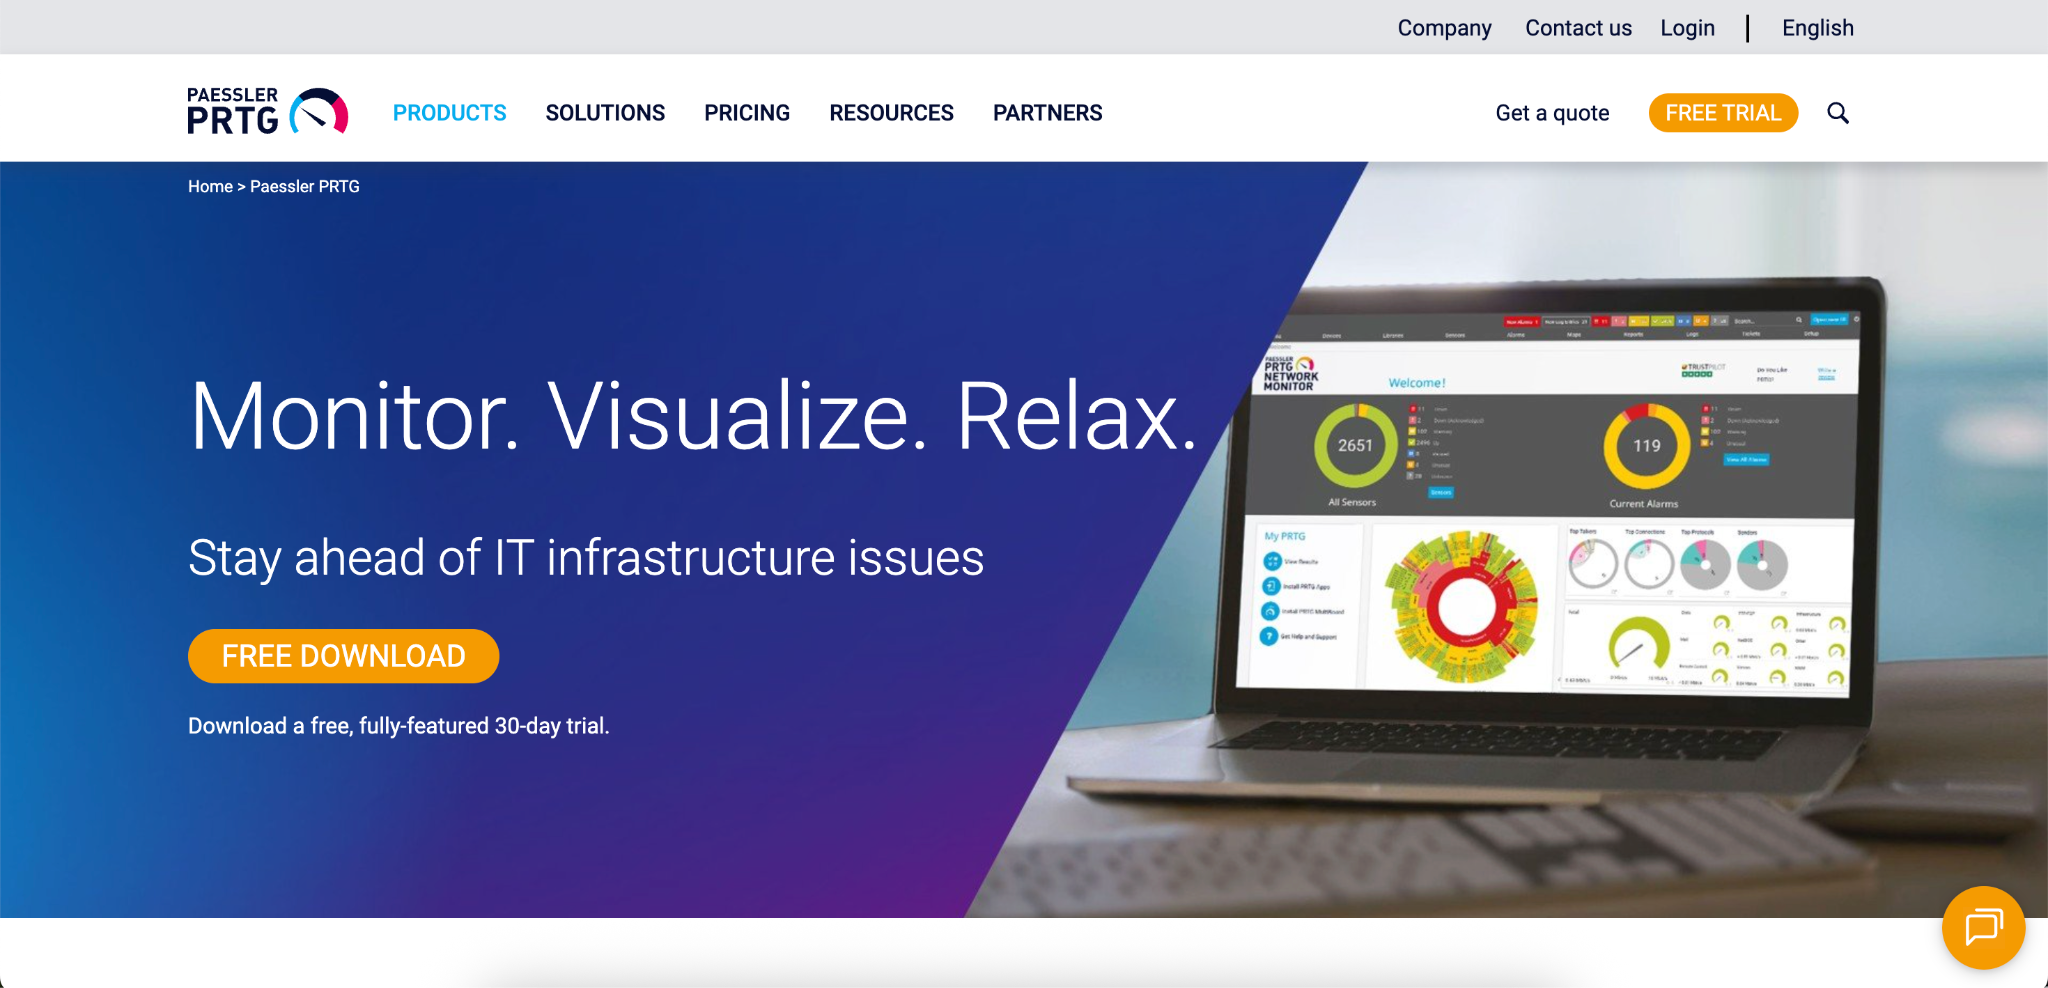Expand the Resources navigation menu
Screen dimensions: 2048x988
(891, 113)
